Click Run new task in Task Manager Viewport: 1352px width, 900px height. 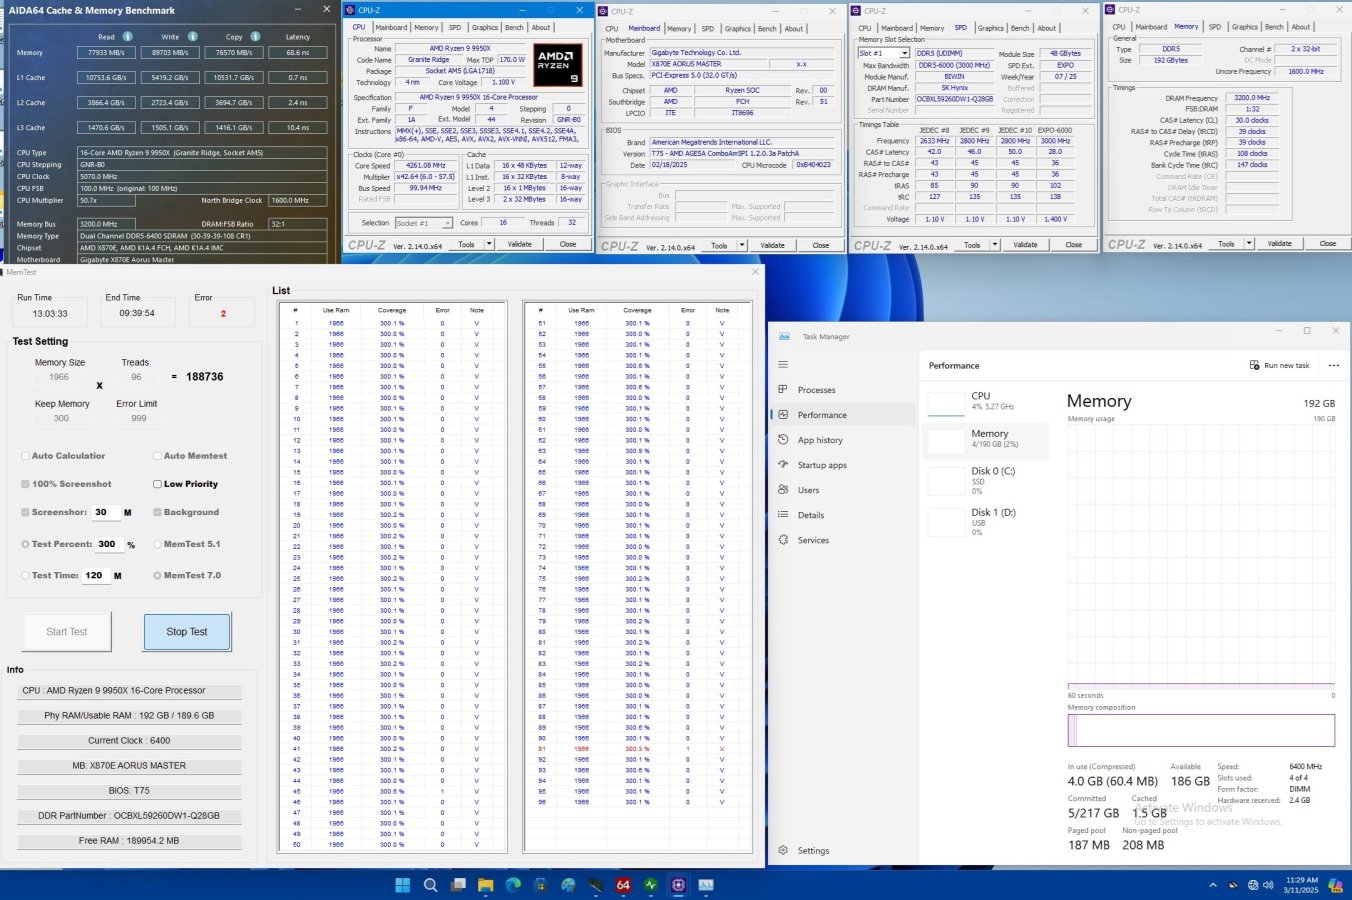[1279, 365]
